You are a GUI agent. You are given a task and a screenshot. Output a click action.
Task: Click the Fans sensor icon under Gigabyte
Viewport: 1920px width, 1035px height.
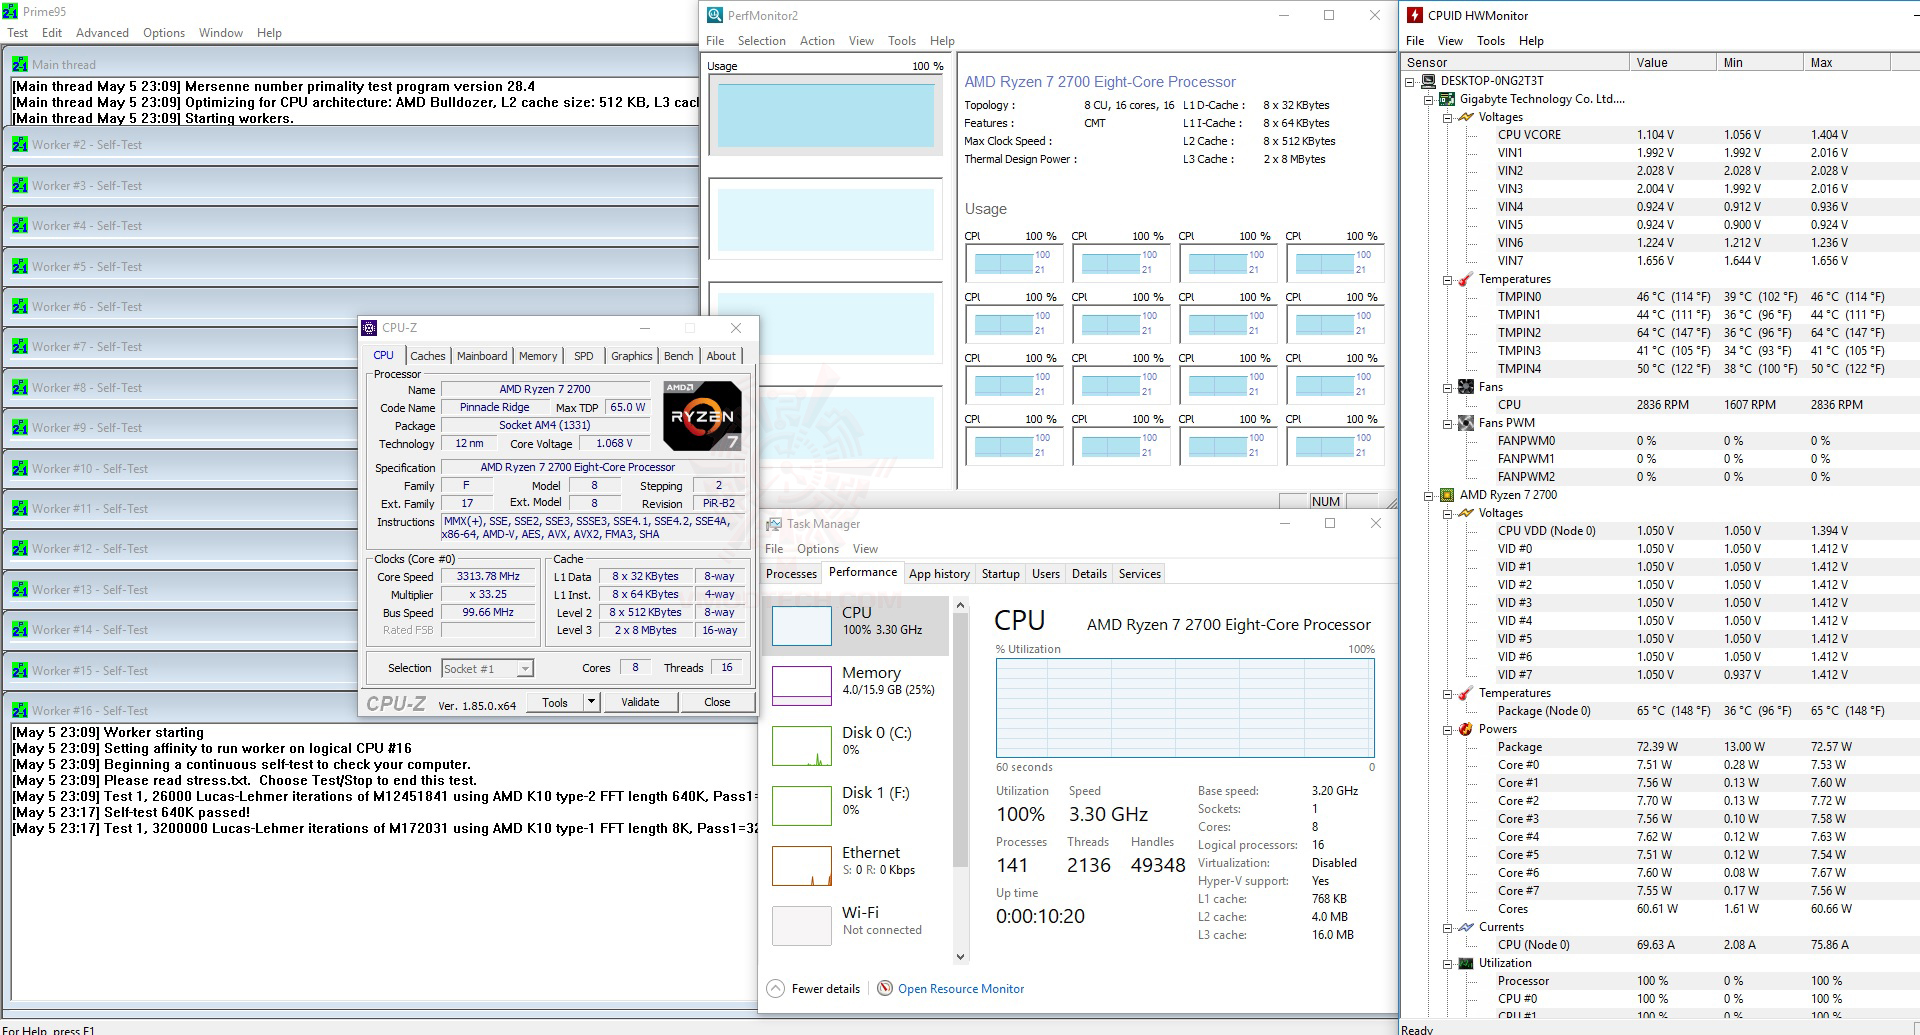point(1464,387)
